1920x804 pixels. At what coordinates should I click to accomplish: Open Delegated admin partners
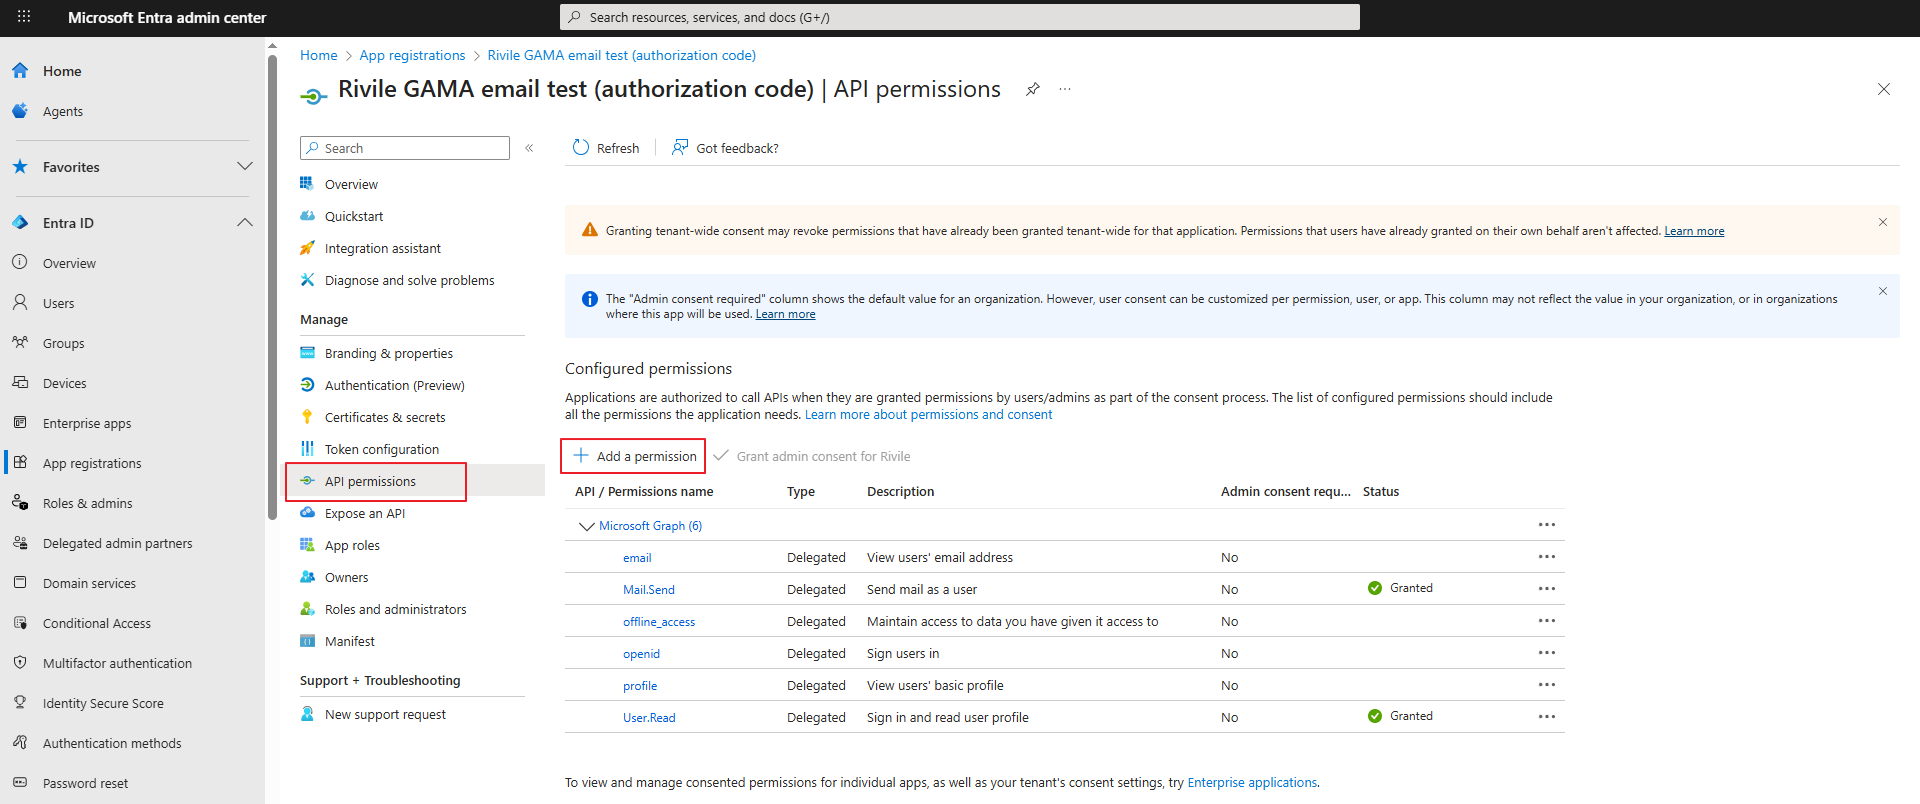point(118,543)
